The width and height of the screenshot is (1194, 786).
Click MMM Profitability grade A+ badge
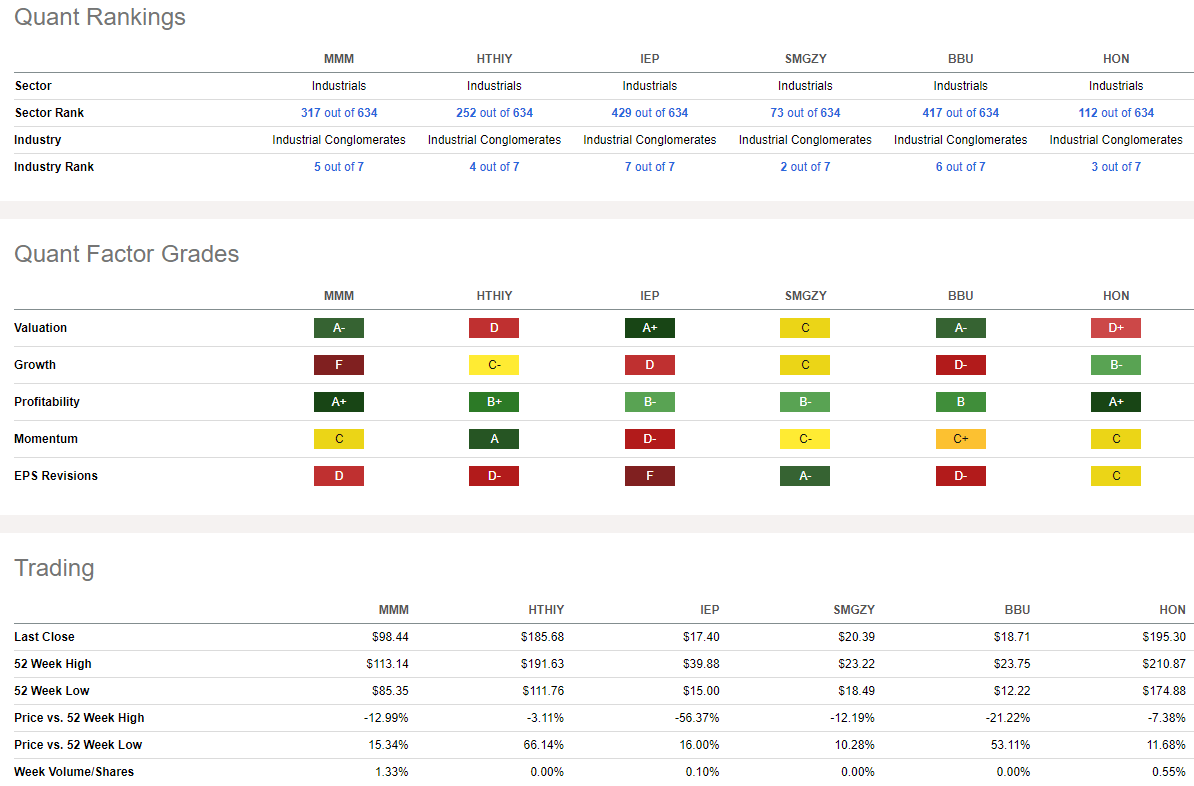[x=339, y=402]
